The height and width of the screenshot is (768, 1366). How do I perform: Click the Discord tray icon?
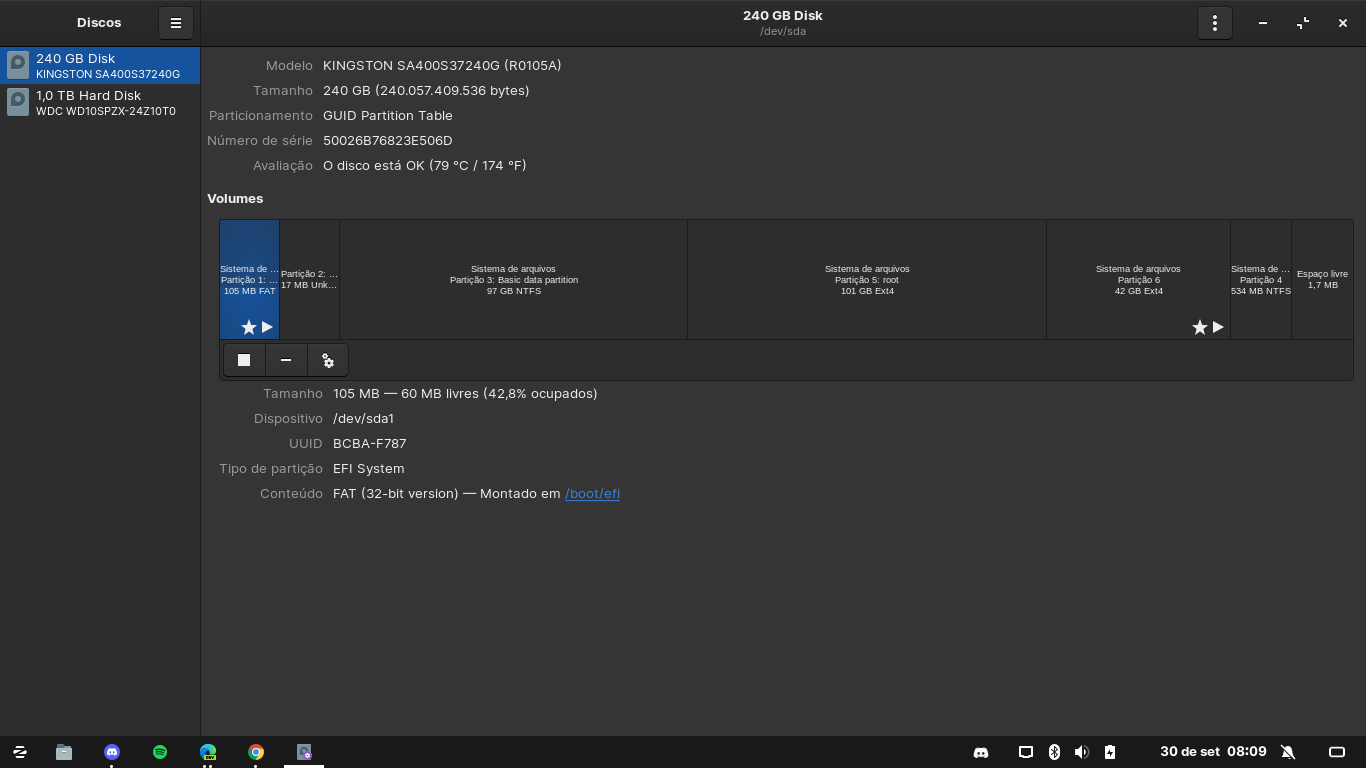coord(981,752)
